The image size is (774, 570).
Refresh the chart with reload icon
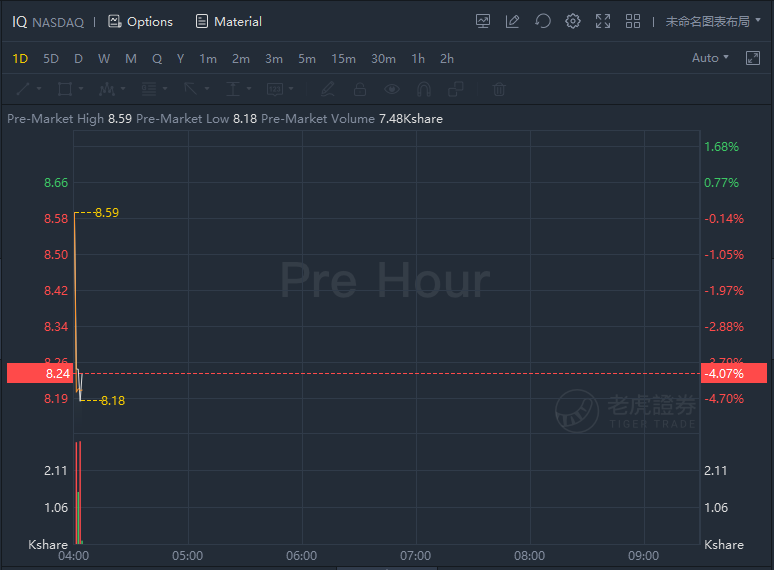click(542, 21)
